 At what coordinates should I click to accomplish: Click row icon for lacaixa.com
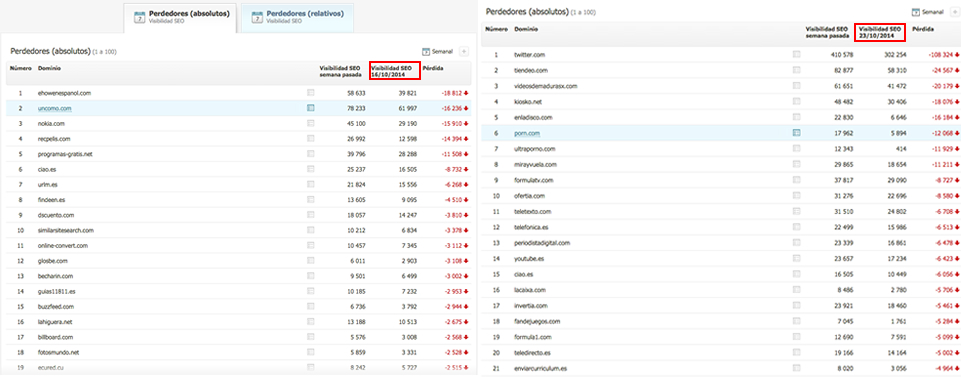pos(796,290)
